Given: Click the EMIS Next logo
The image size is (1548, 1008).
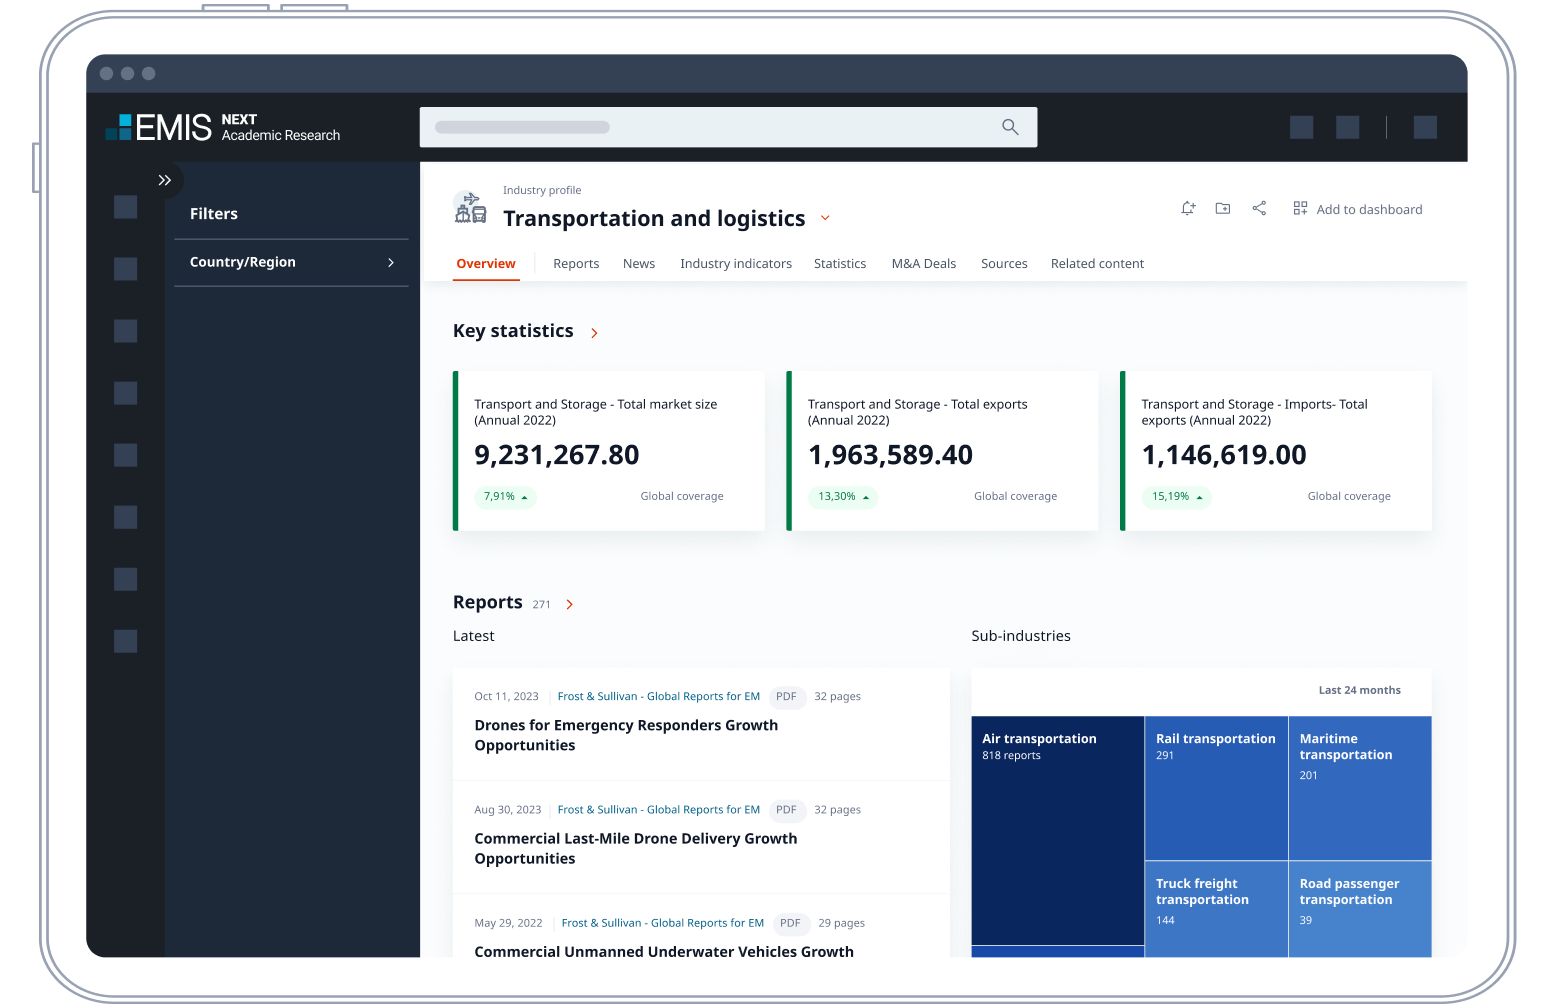Looking at the screenshot, I should pos(223,127).
